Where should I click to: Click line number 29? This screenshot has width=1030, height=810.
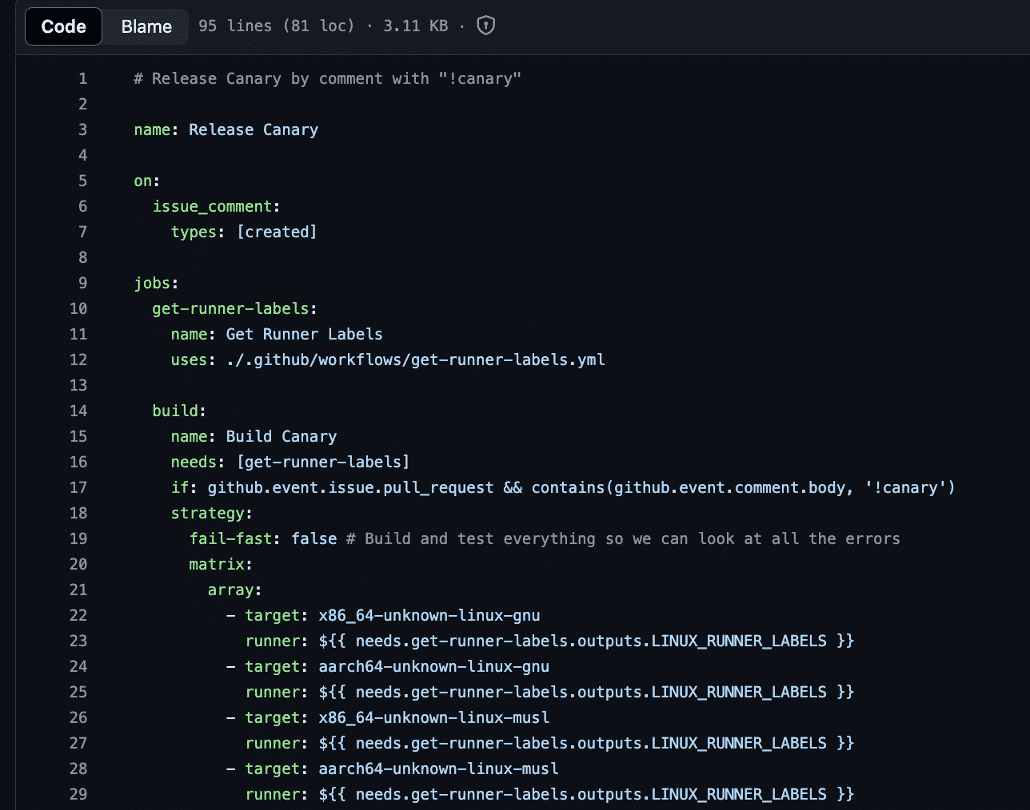click(x=79, y=794)
